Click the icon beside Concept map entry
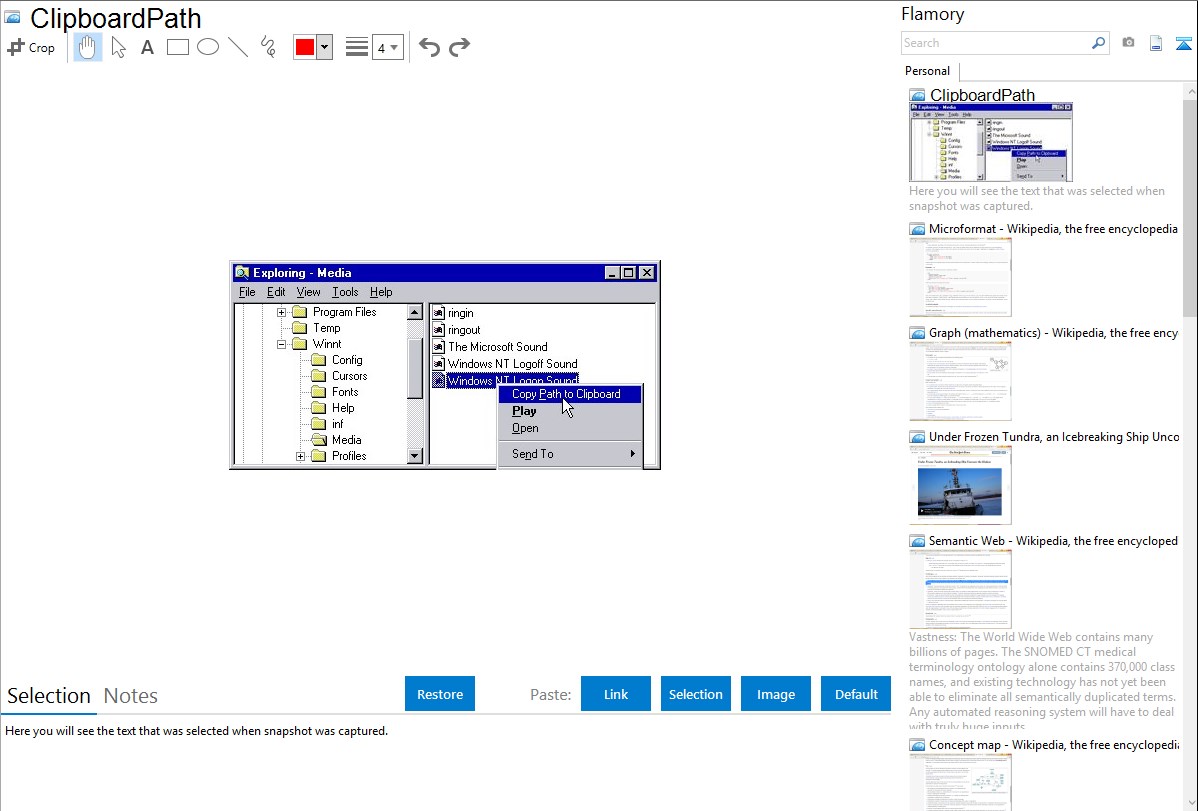Viewport: 1198px width, 811px height. coord(917,745)
